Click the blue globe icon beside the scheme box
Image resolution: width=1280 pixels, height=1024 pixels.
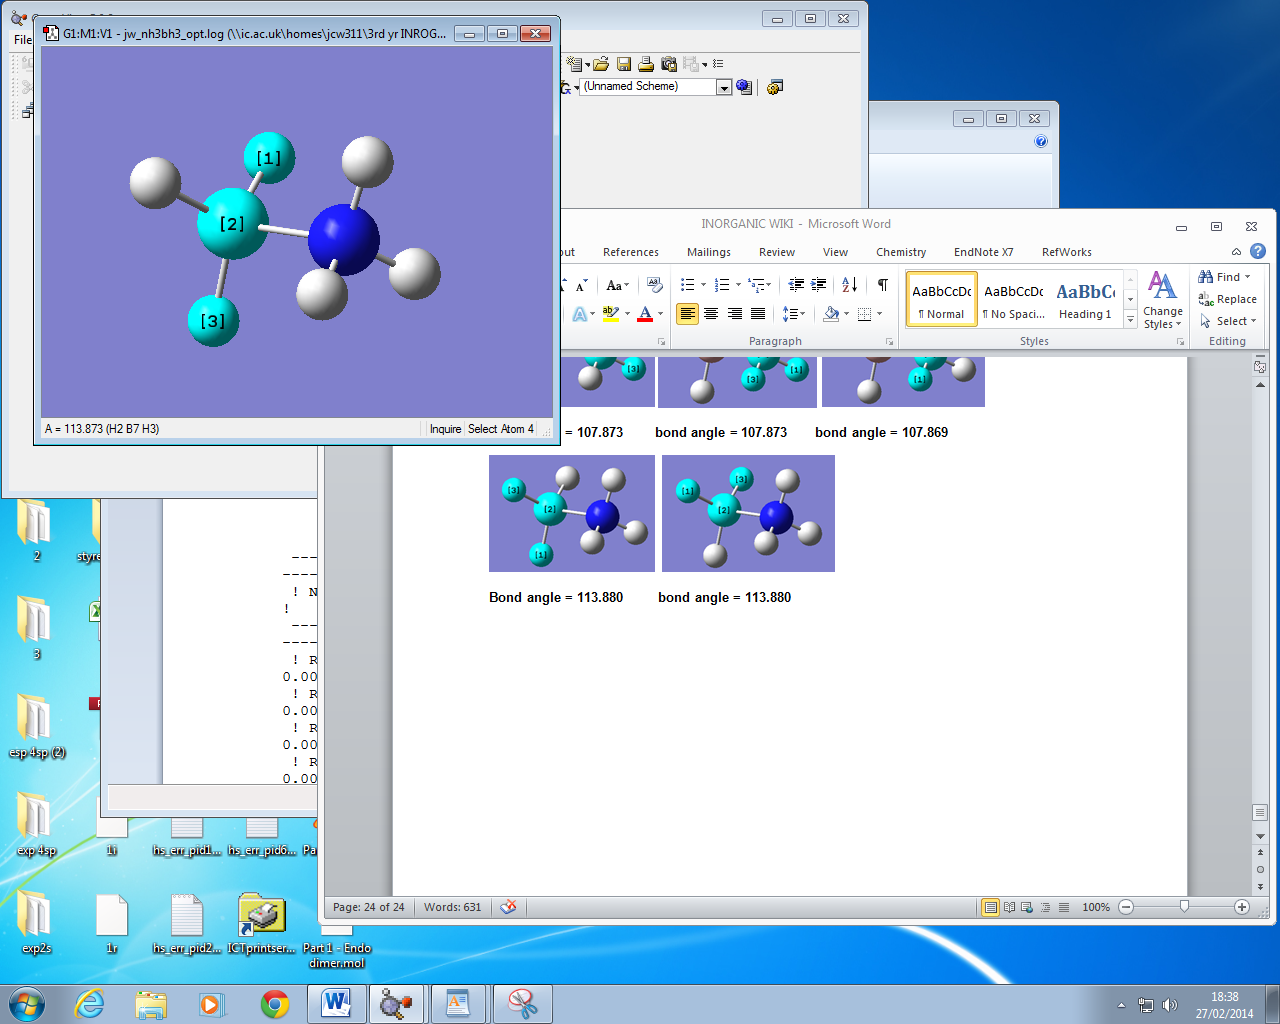click(x=744, y=87)
